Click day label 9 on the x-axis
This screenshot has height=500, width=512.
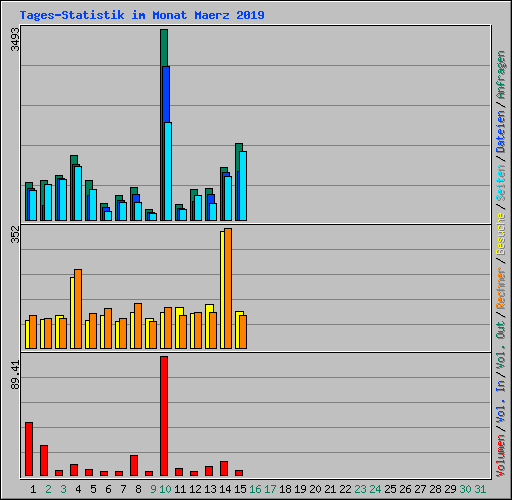click(153, 489)
